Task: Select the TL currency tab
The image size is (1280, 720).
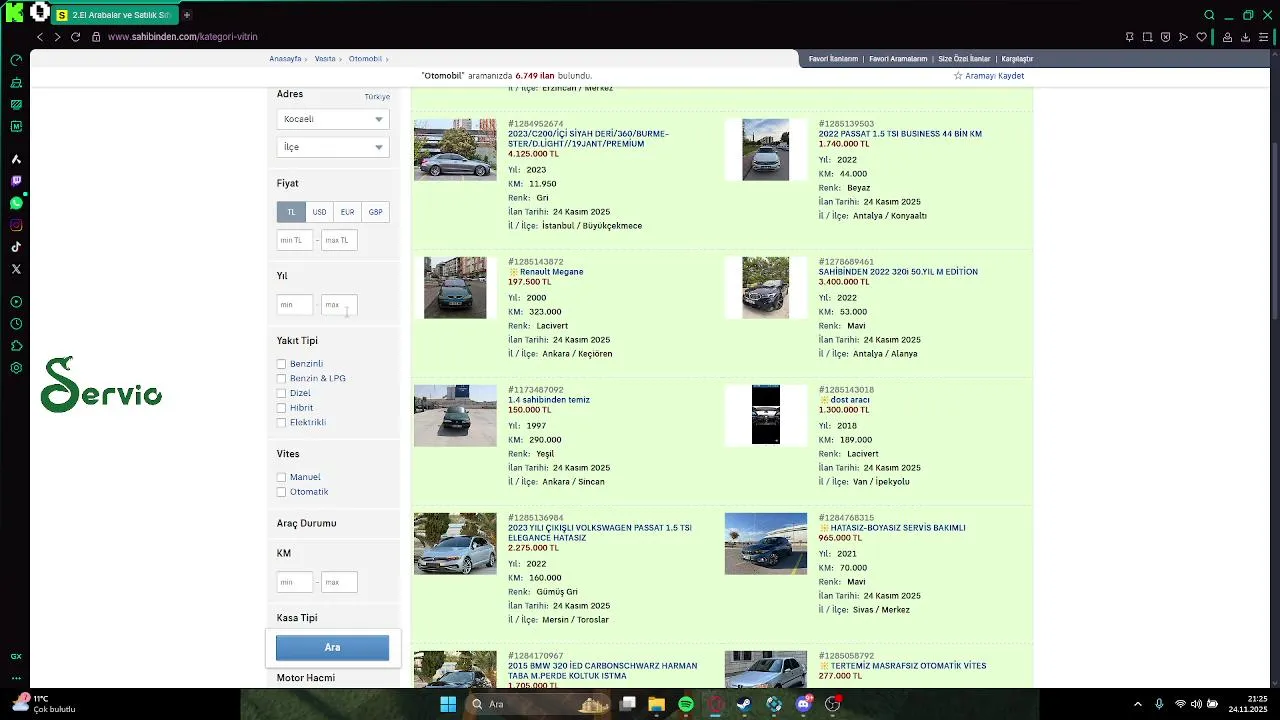Action: [x=291, y=212]
